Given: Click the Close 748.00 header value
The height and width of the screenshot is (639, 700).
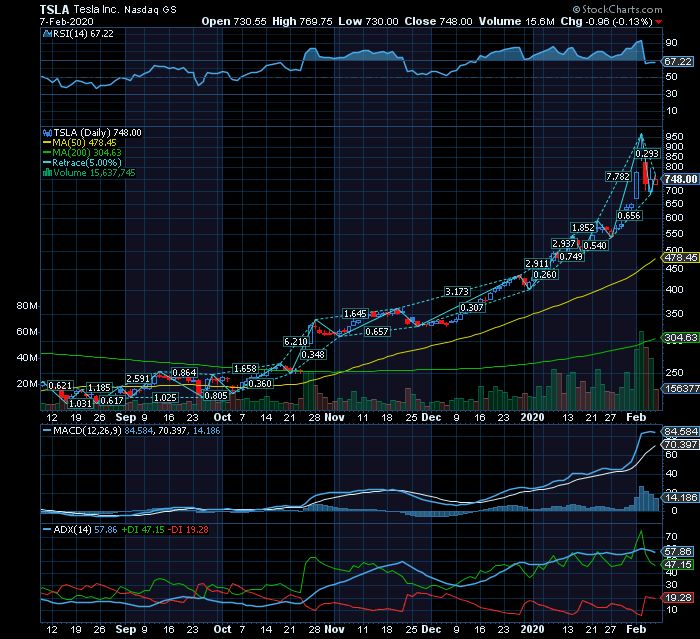Looking at the screenshot, I should 438,21.
